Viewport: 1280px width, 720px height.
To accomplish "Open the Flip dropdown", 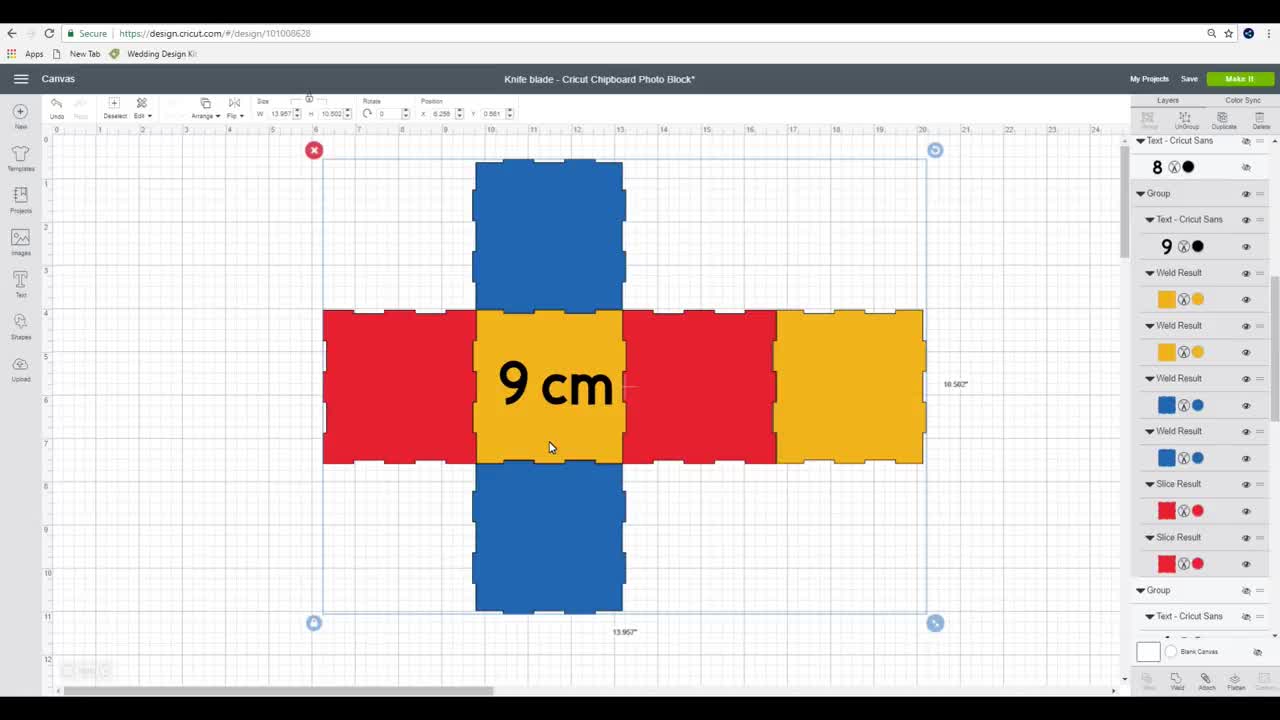I will 234,107.
